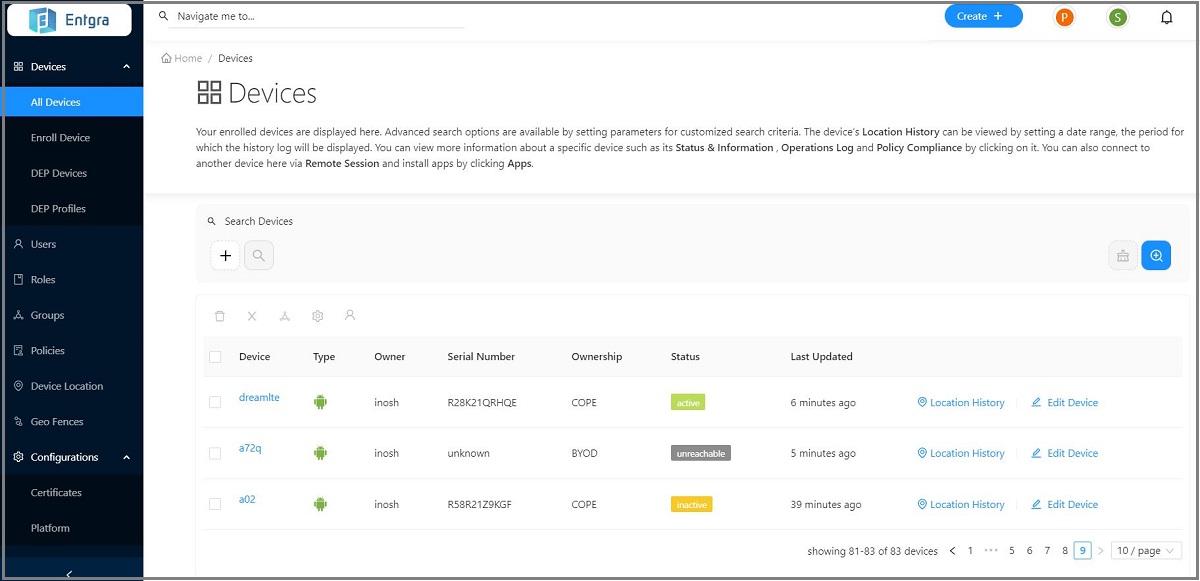Click the user icon in table toolbar

350,315
